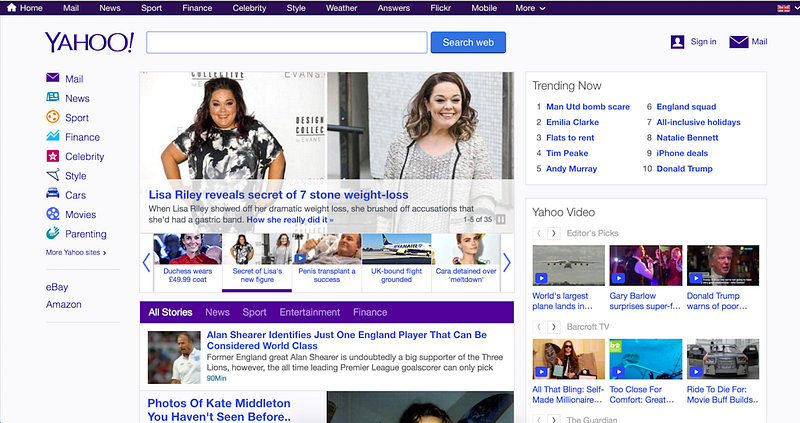
Task: Focus the web search input field
Action: [287, 42]
